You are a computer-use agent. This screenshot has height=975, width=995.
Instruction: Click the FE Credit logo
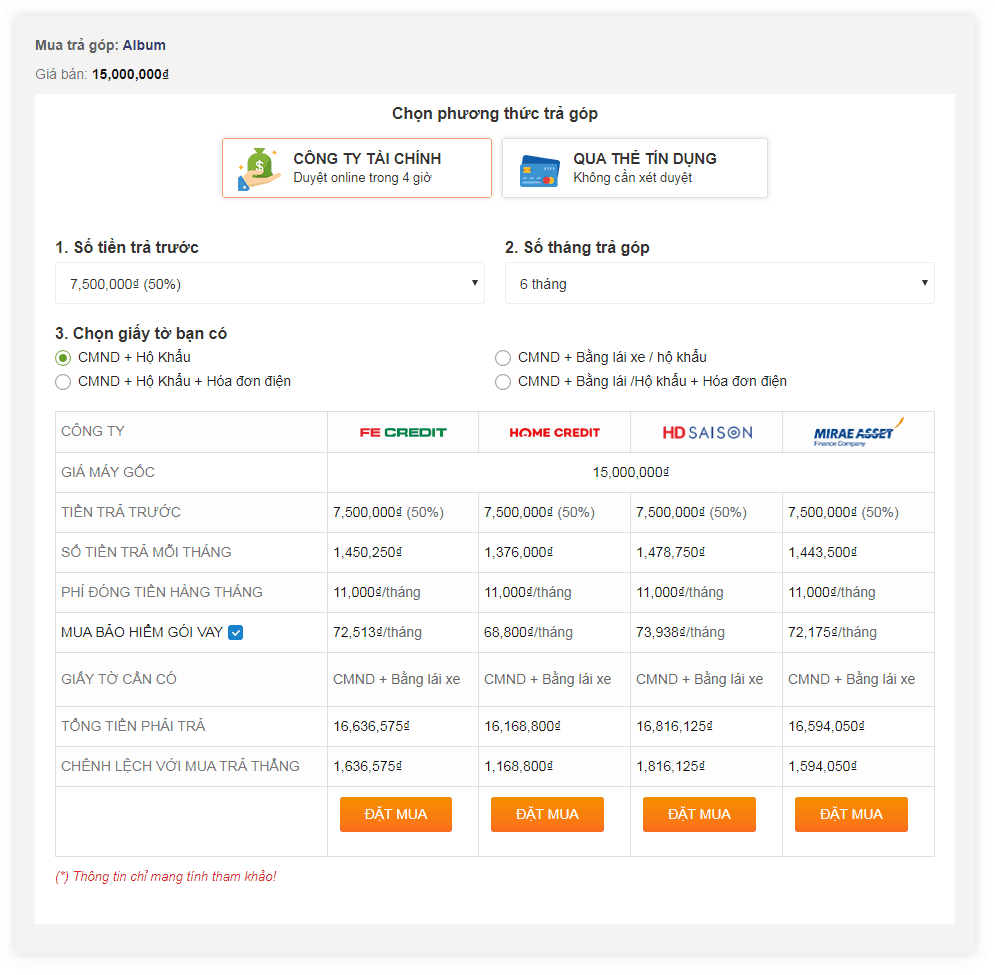click(x=403, y=433)
